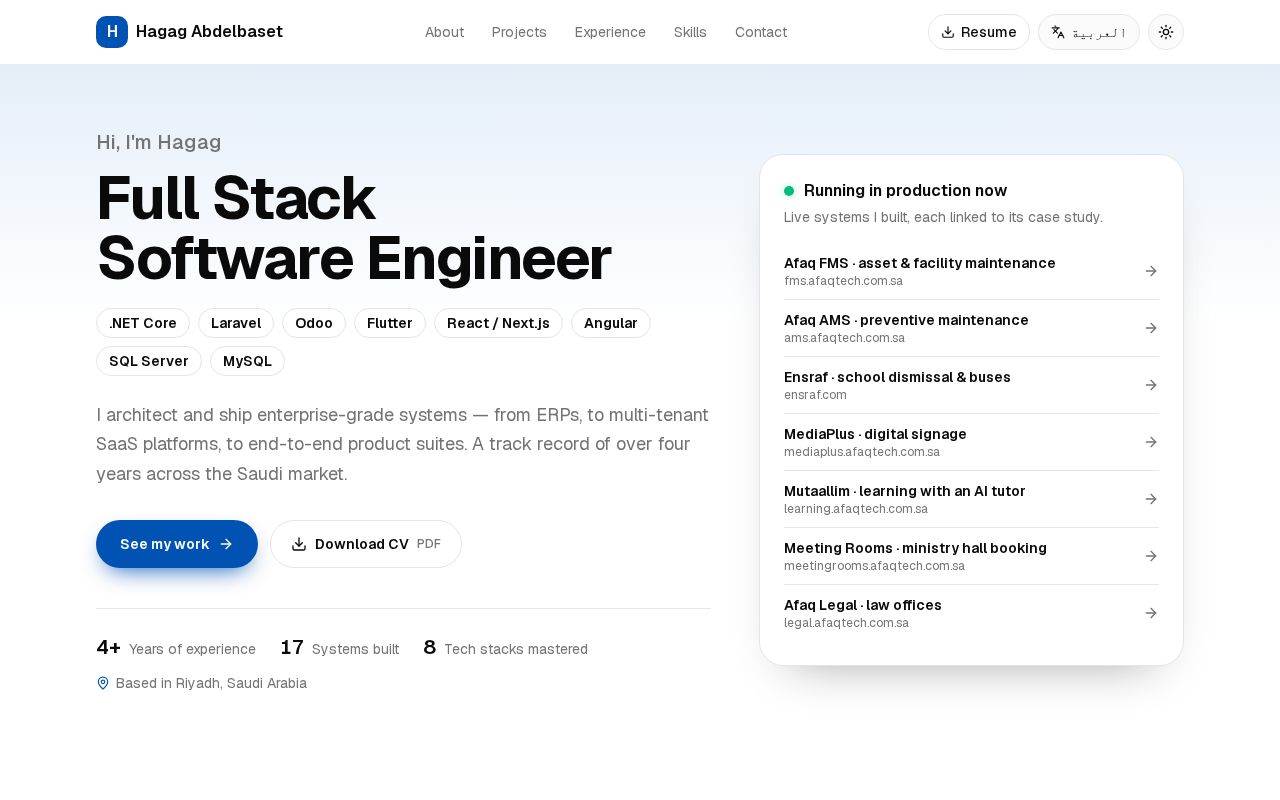
Task: Click the Angular tag
Action: click(611, 323)
